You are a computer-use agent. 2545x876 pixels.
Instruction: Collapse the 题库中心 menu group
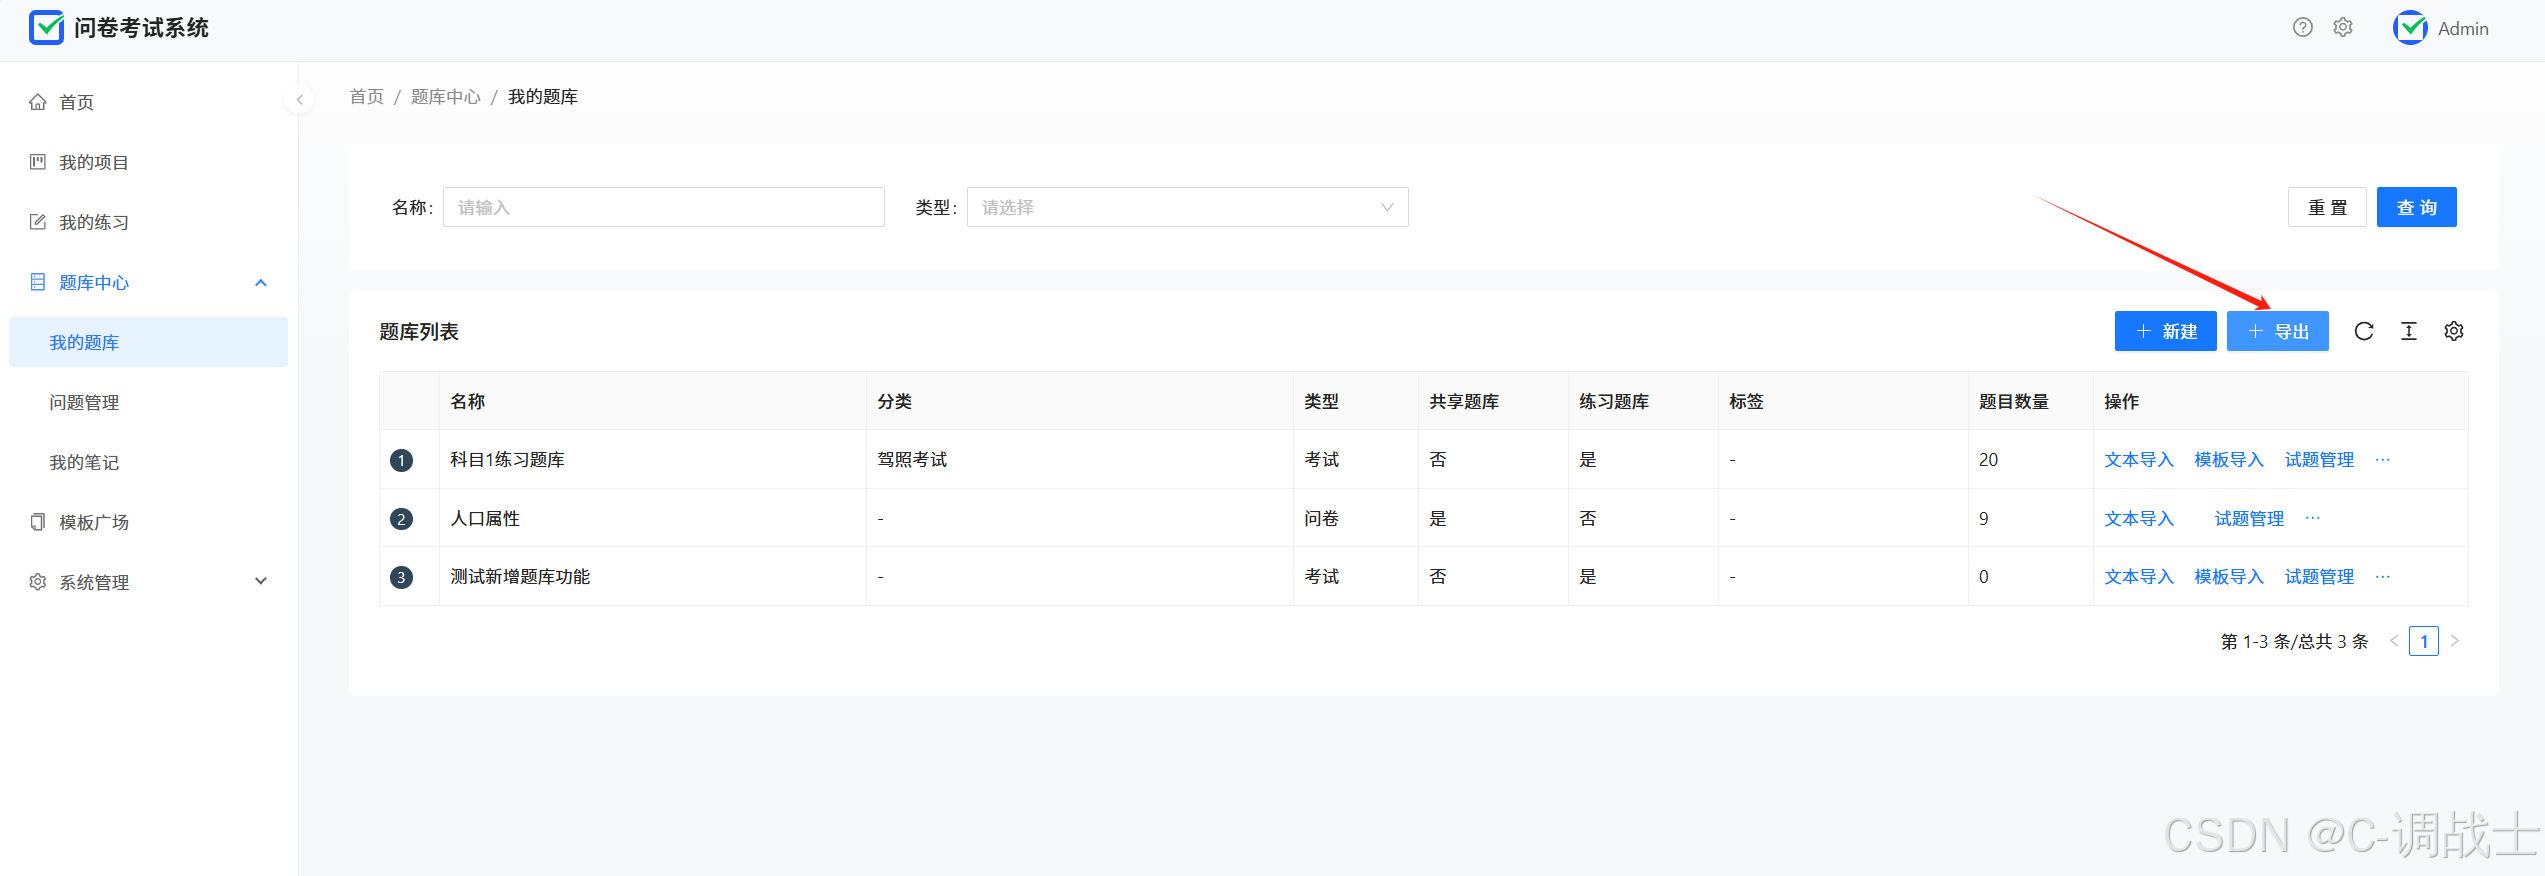click(x=148, y=282)
